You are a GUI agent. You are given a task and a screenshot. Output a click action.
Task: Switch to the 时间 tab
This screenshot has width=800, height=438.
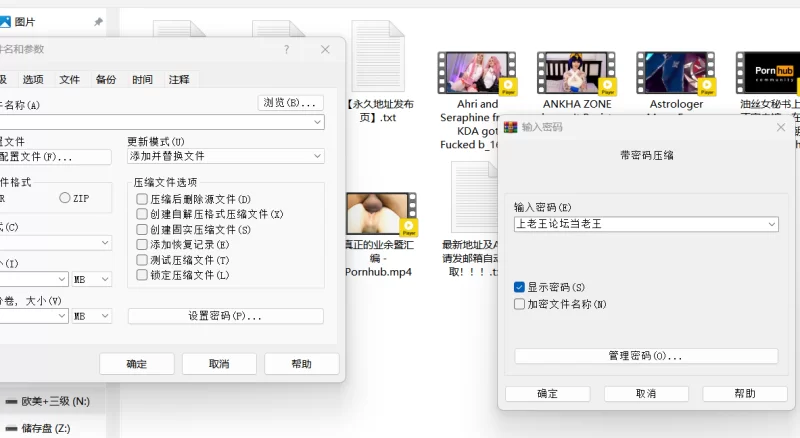(x=142, y=79)
